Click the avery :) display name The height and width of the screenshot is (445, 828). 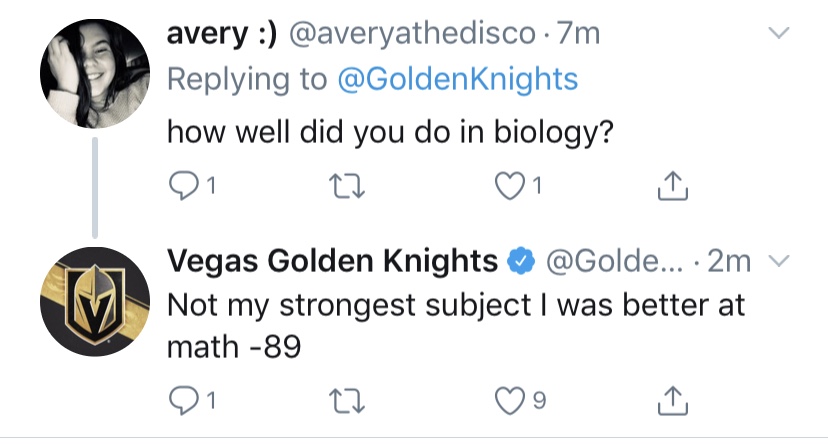coord(222,34)
